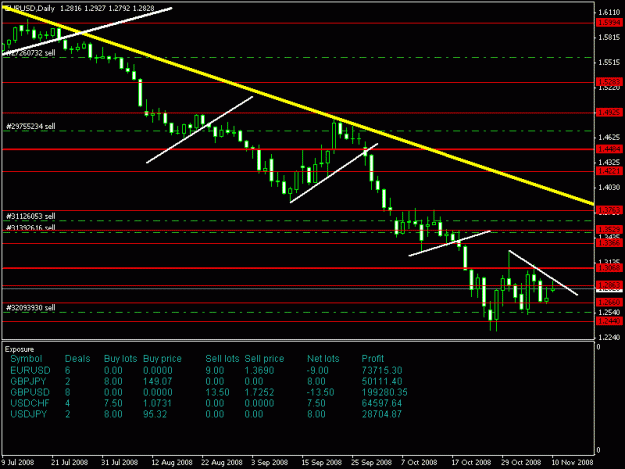Click the 1.5815 value on the price axis
The image size is (625, 469).
click(x=609, y=37)
